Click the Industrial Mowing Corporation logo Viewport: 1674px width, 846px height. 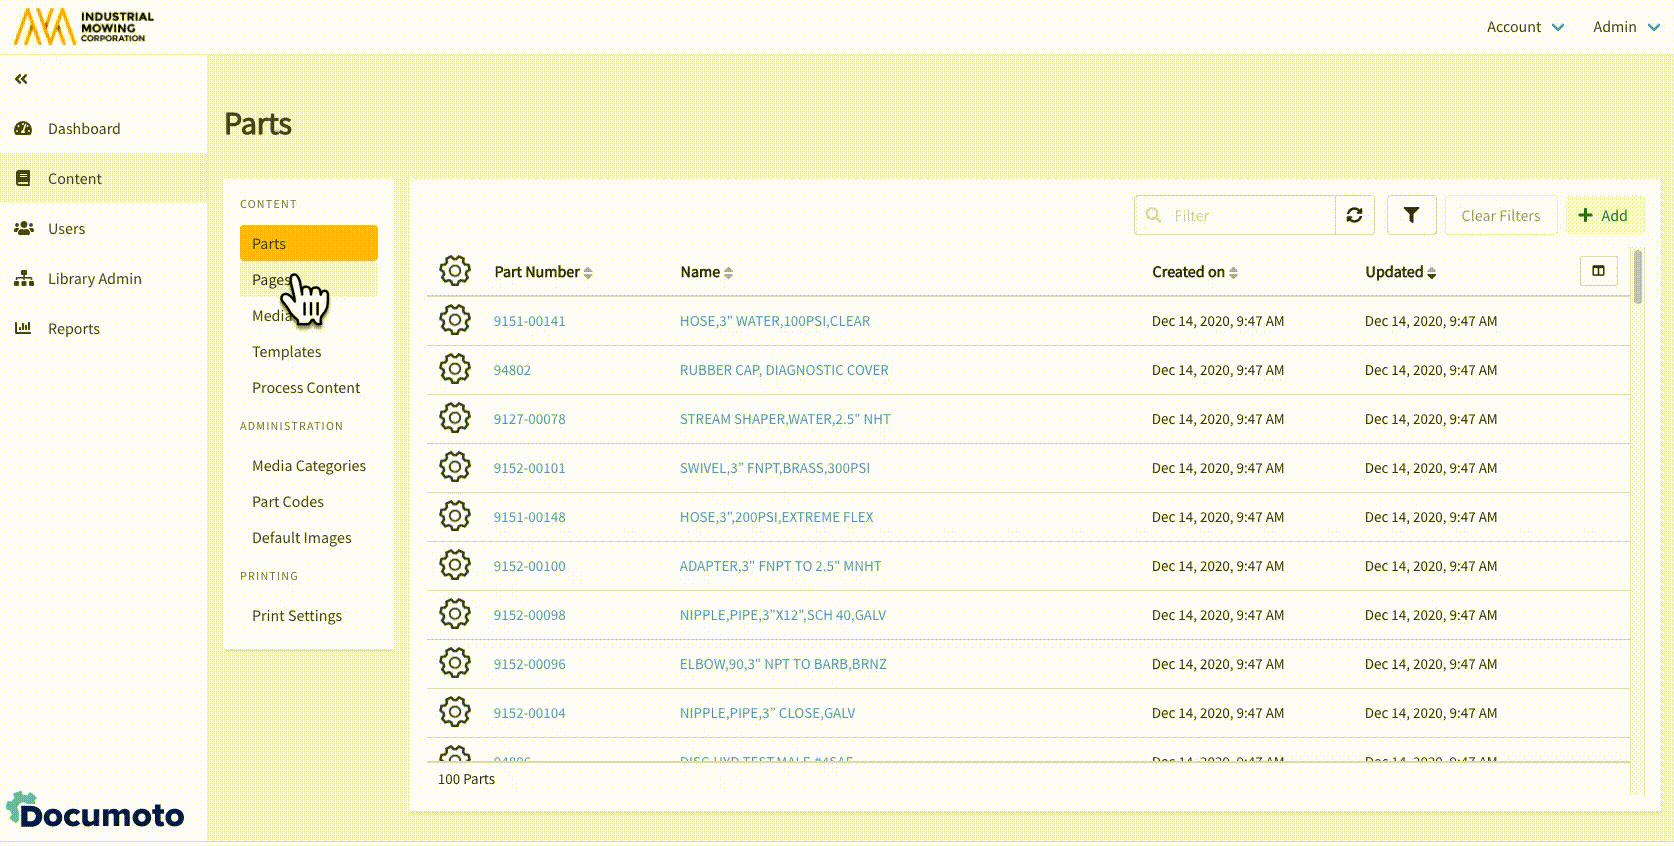coord(84,27)
